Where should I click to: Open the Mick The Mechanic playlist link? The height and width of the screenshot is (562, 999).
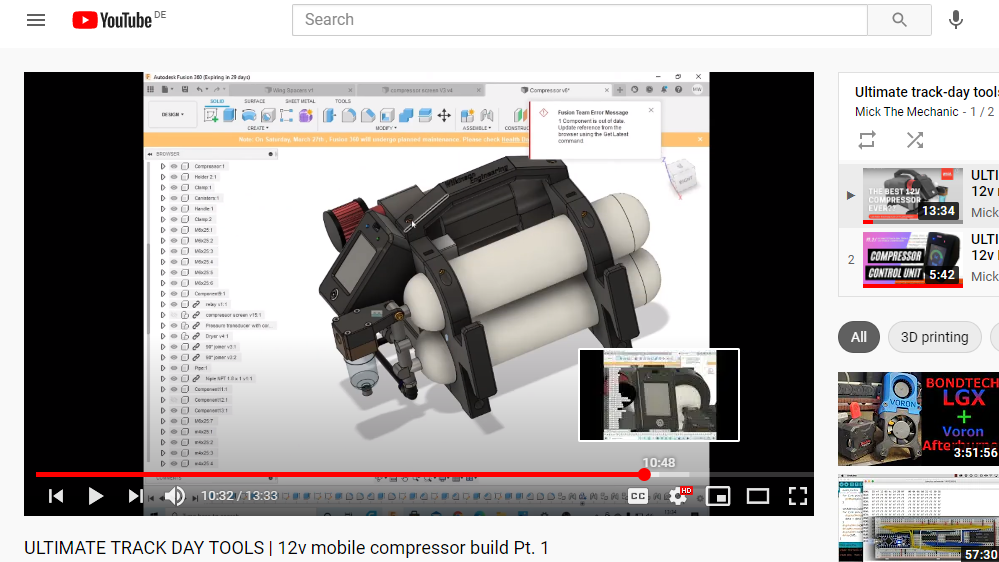pyautogui.click(x=906, y=112)
